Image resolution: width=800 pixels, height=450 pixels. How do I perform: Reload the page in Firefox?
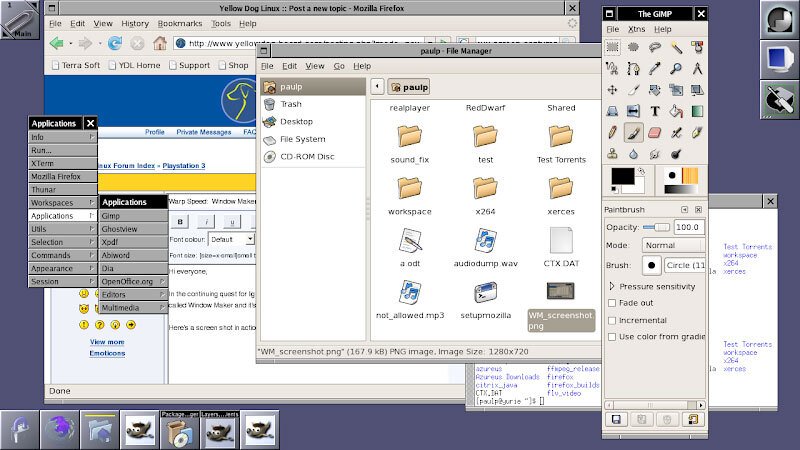click(114, 43)
